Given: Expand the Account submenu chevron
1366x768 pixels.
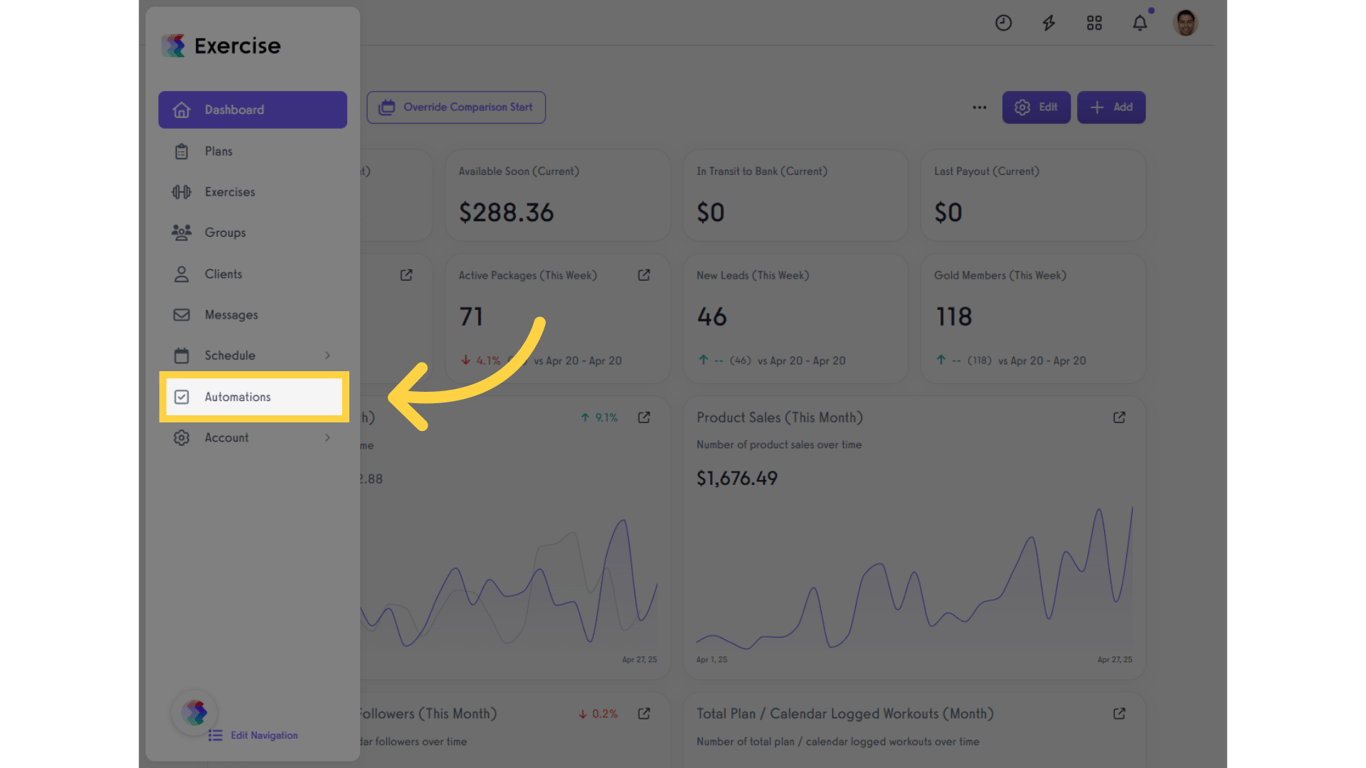Looking at the screenshot, I should pyautogui.click(x=327, y=437).
